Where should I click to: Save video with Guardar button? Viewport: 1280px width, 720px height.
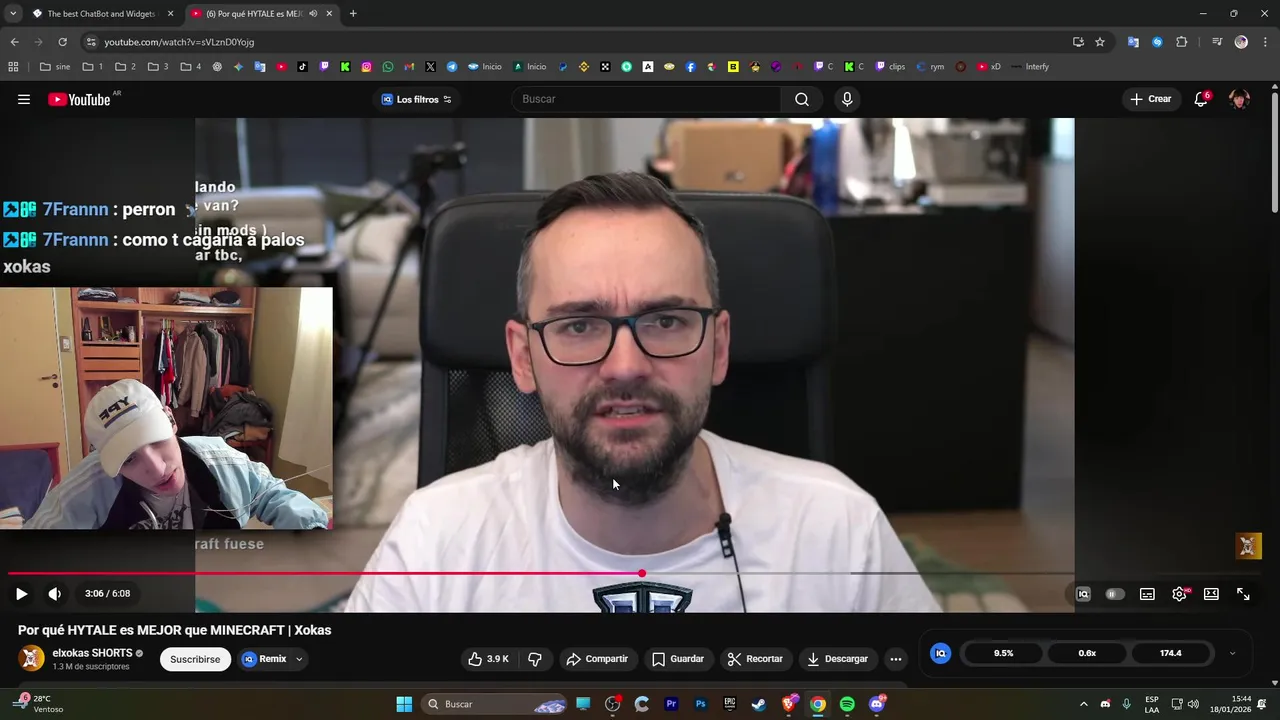pyautogui.click(x=678, y=659)
